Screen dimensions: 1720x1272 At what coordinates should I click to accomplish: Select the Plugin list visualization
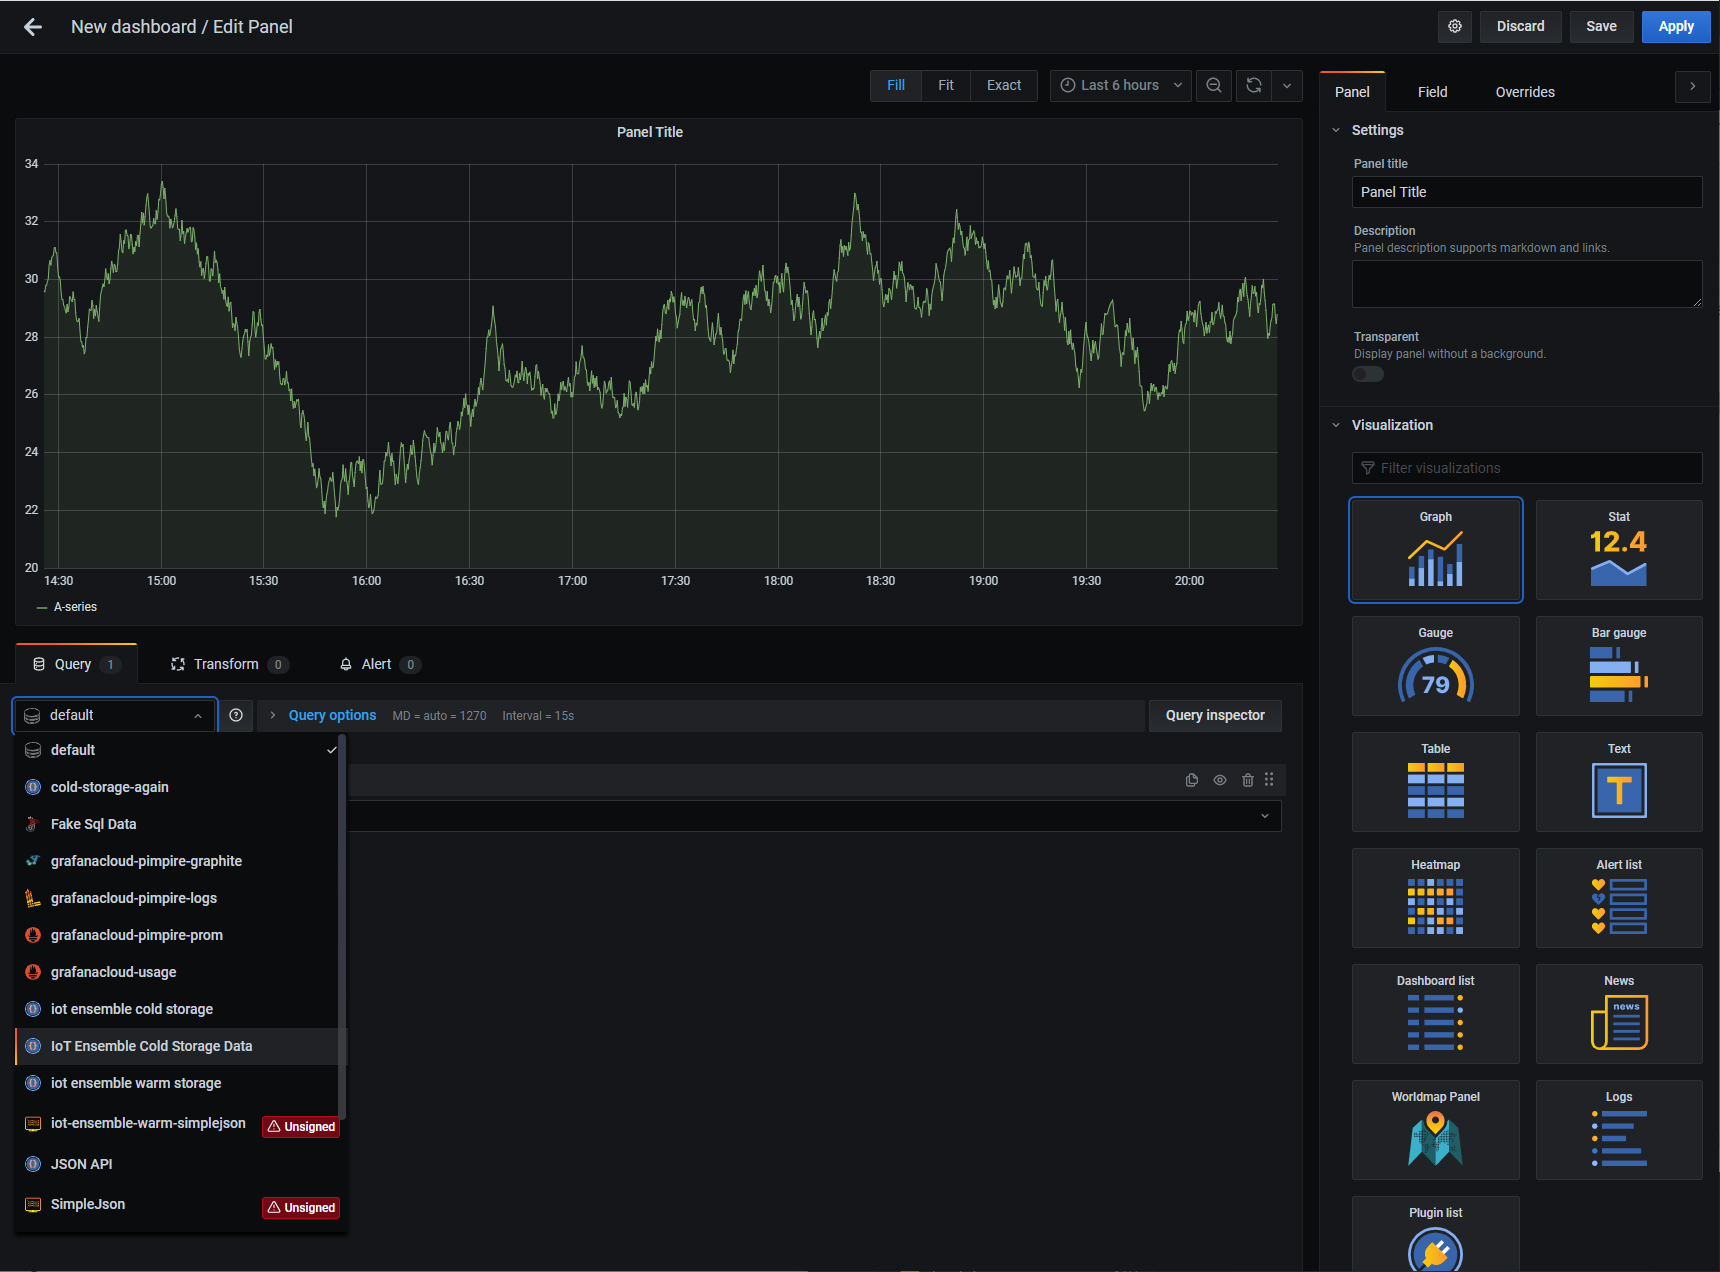click(1436, 1234)
